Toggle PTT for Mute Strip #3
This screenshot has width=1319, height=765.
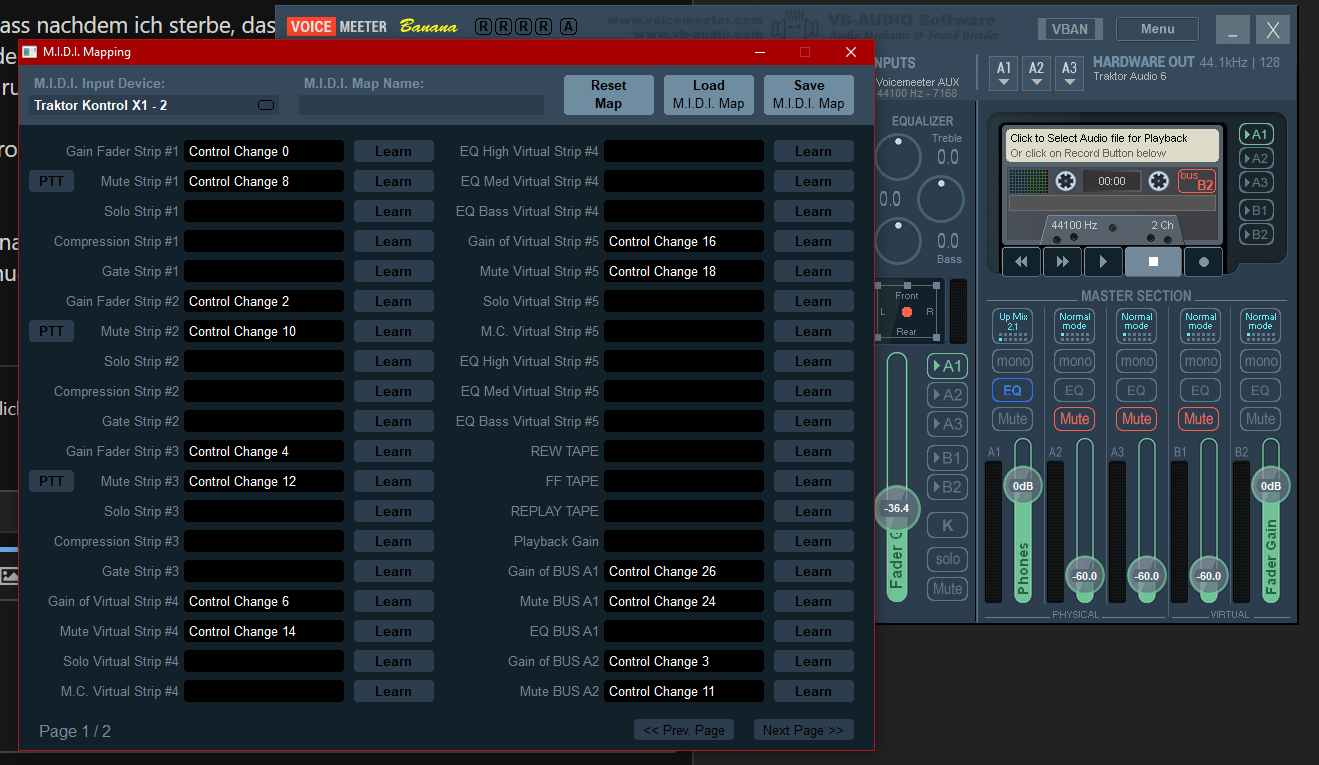click(51, 481)
